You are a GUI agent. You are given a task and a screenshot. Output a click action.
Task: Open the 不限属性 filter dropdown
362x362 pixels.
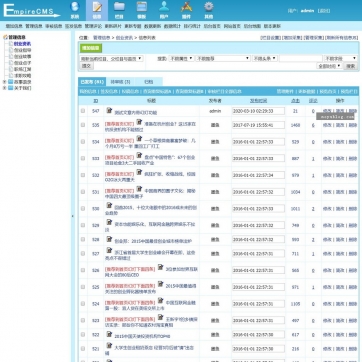(x=181, y=58)
